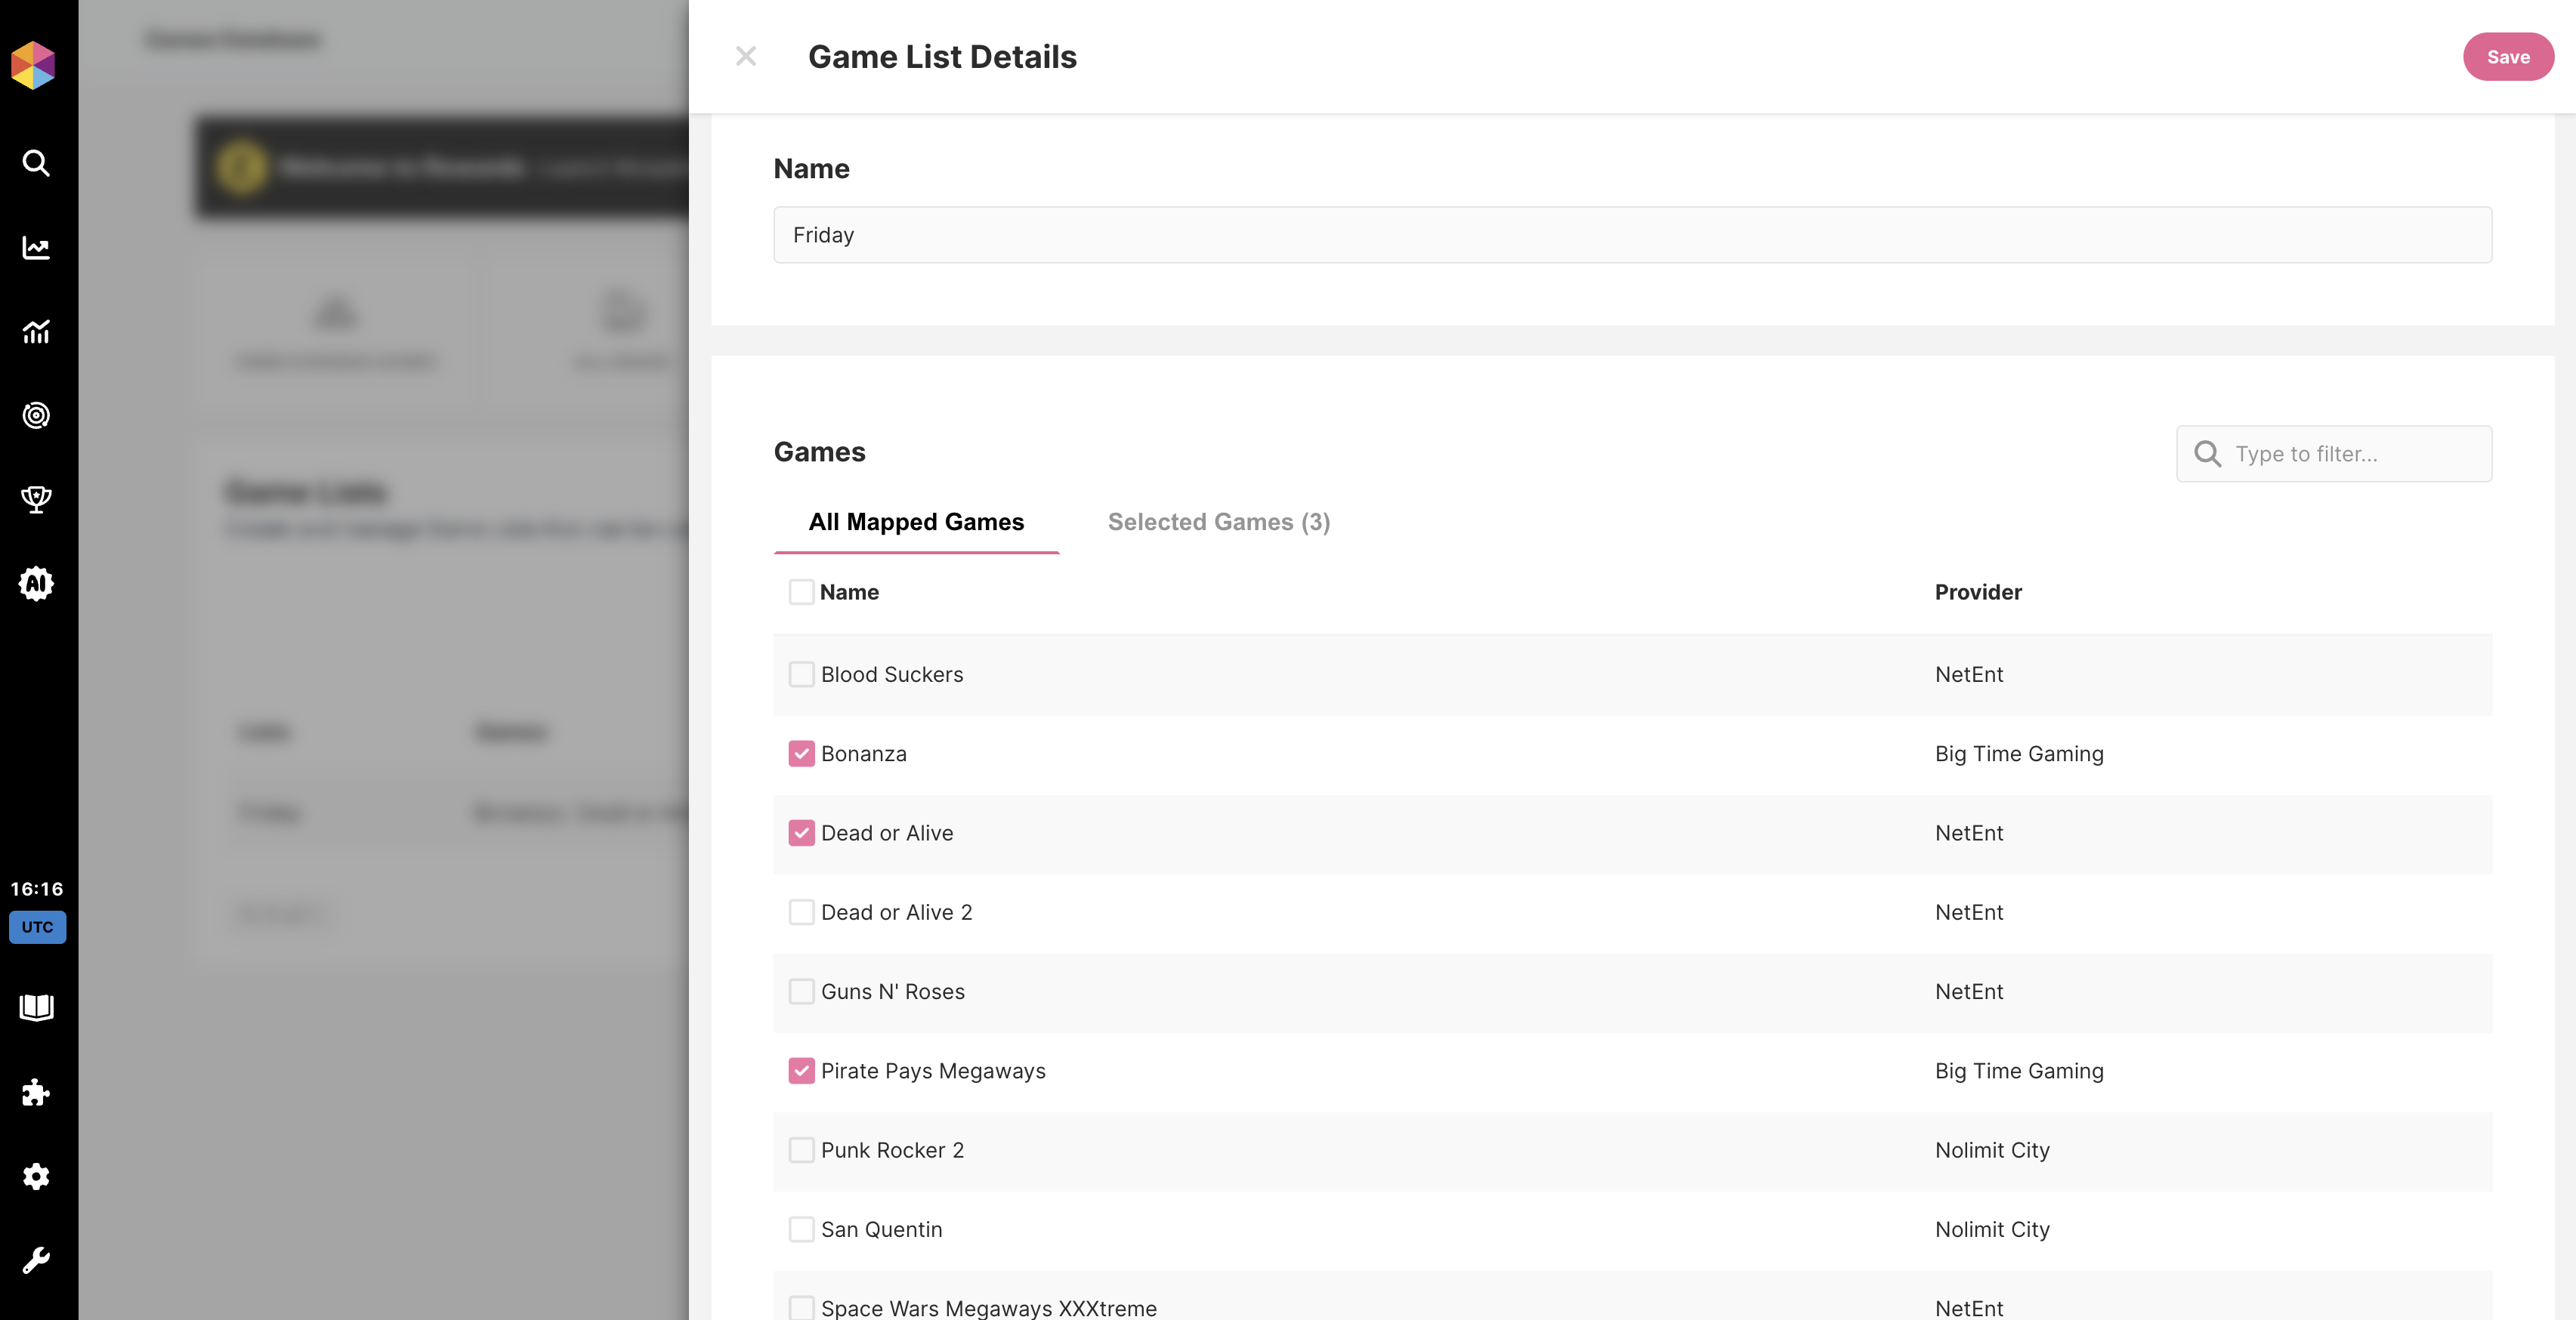Close the Game List Details panel
The height and width of the screenshot is (1320, 2576).
point(745,57)
